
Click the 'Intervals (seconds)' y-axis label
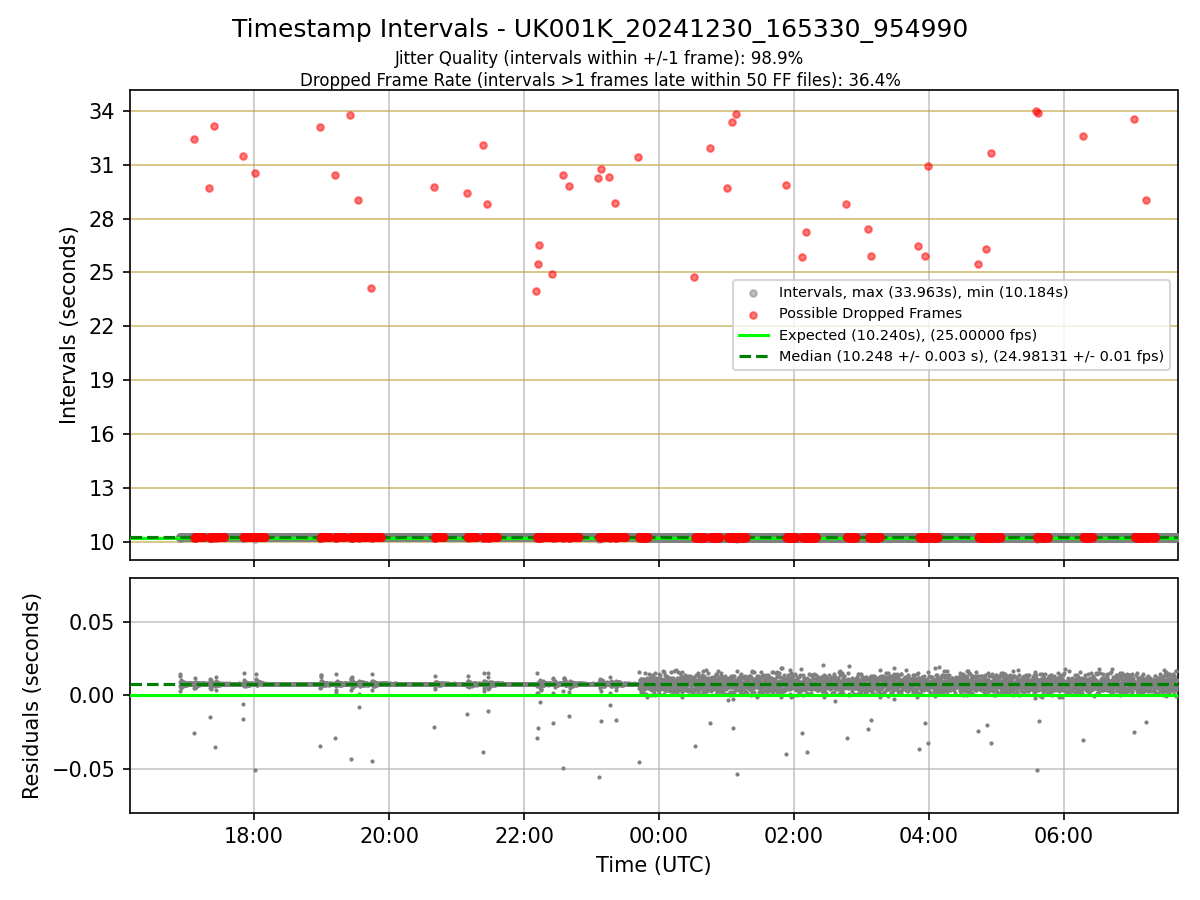coord(69,325)
